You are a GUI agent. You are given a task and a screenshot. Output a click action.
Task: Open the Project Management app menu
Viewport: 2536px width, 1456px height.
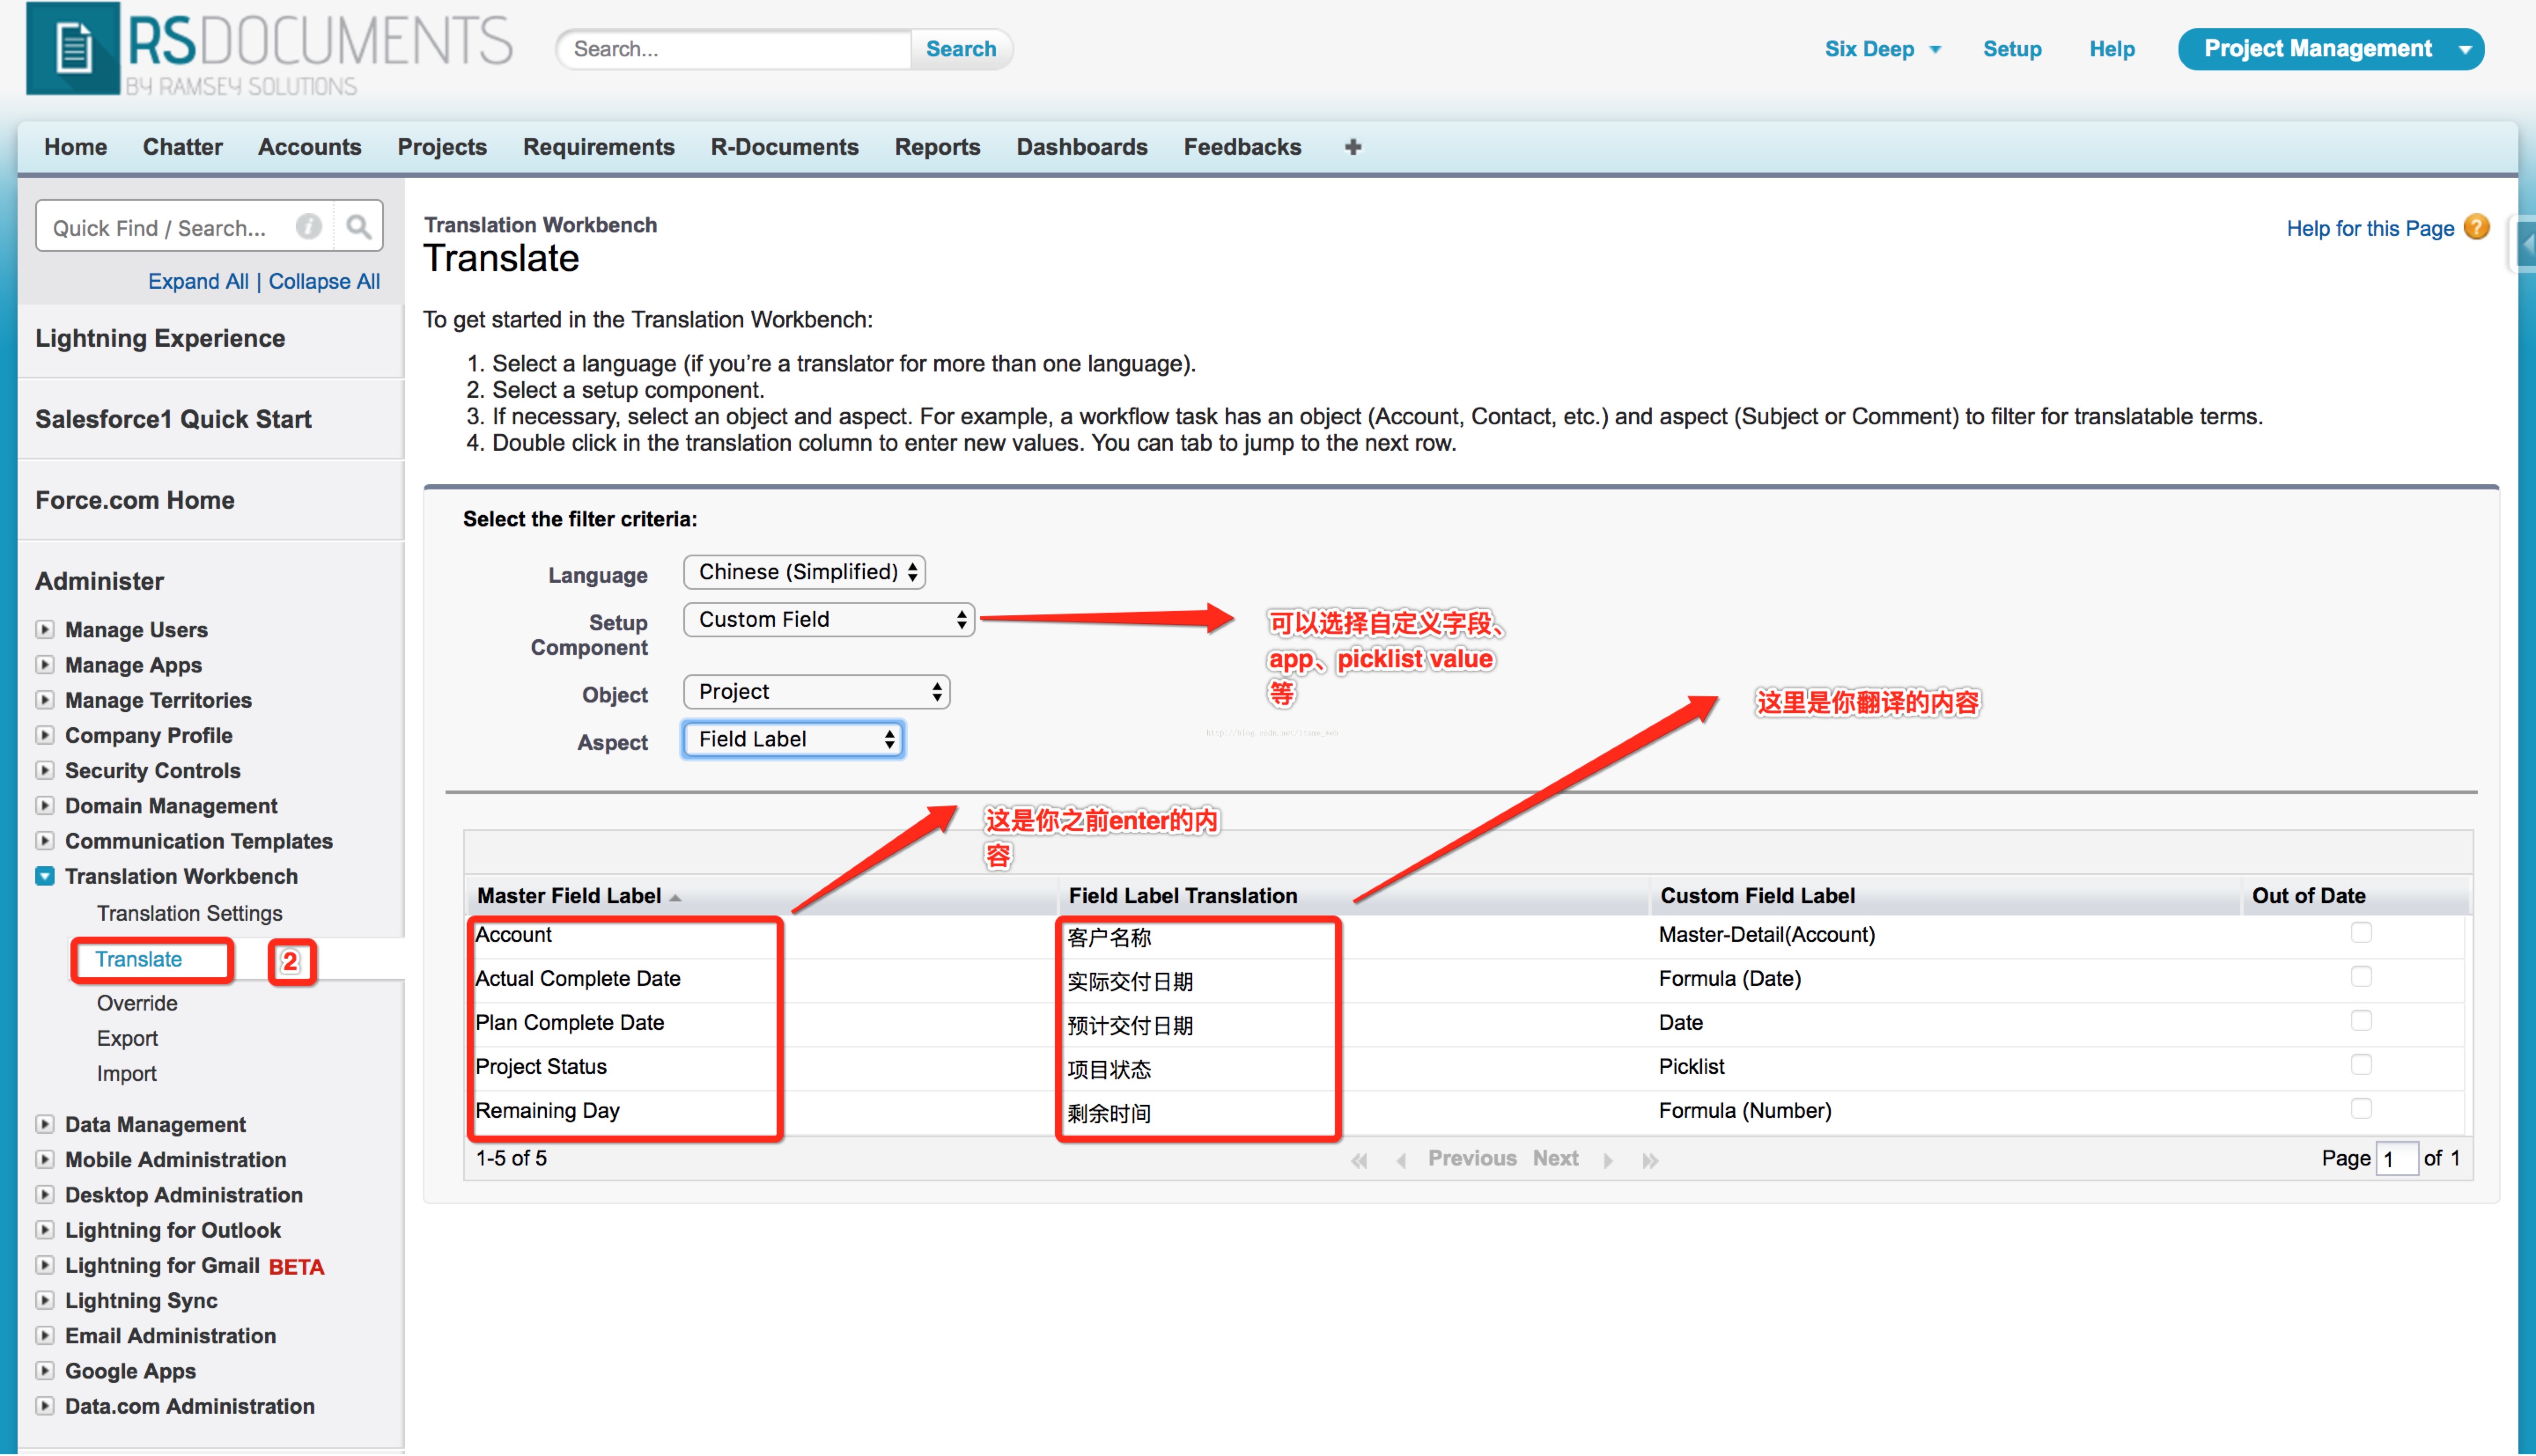[x=2330, y=49]
